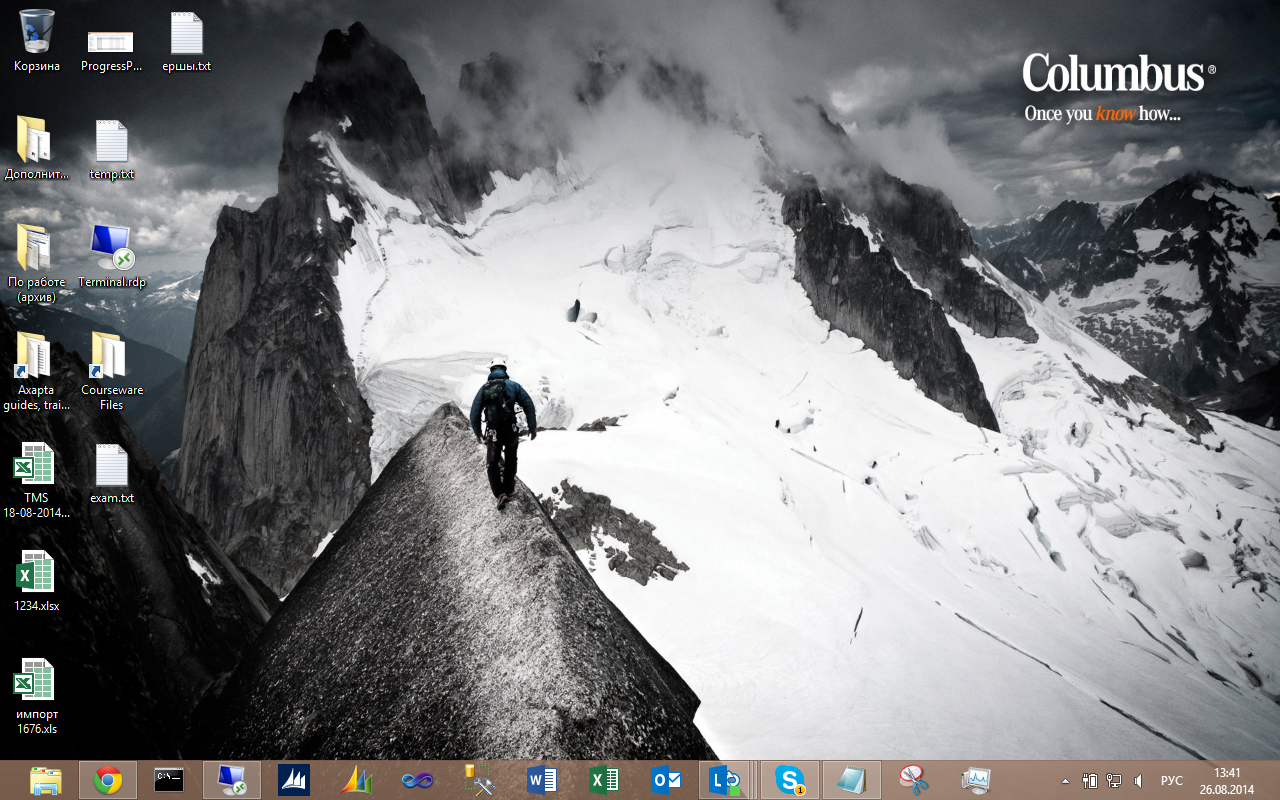Select the ершы.txt file name label
Screen dimensions: 1280x800
coord(187,66)
